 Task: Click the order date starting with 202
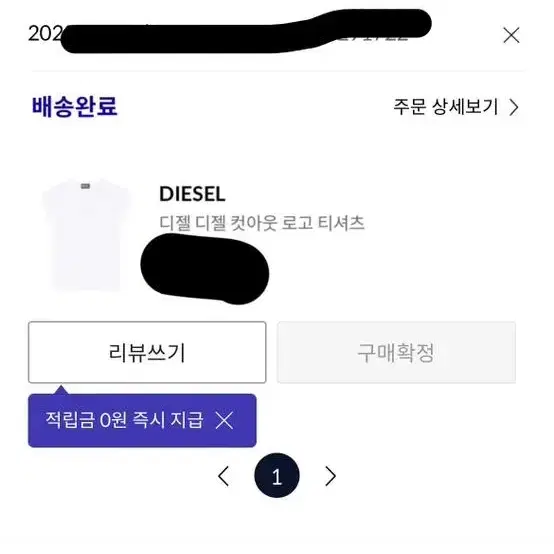(x=45, y=34)
